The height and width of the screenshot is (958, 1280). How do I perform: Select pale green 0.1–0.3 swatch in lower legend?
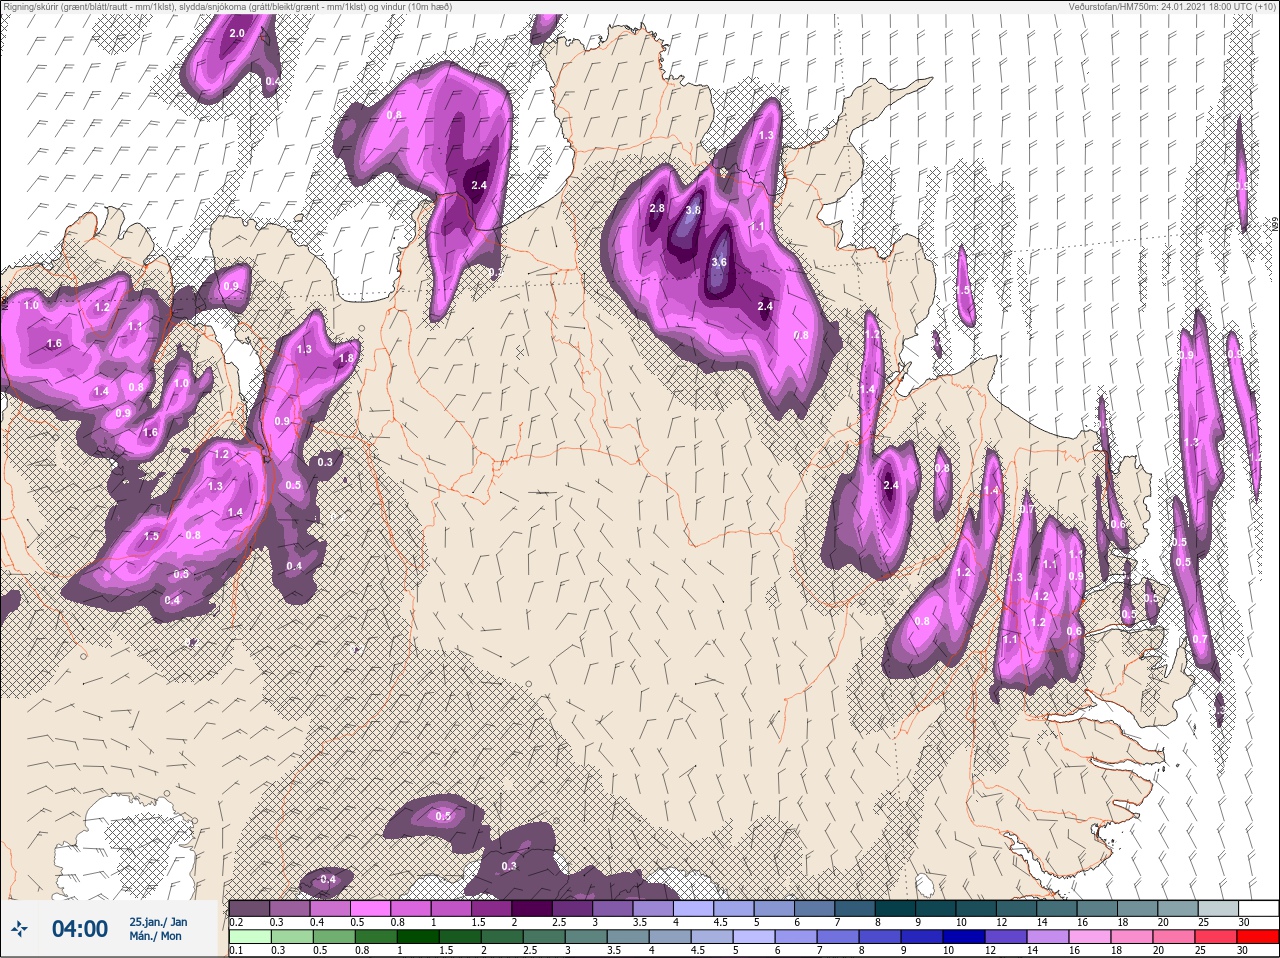tap(250, 938)
